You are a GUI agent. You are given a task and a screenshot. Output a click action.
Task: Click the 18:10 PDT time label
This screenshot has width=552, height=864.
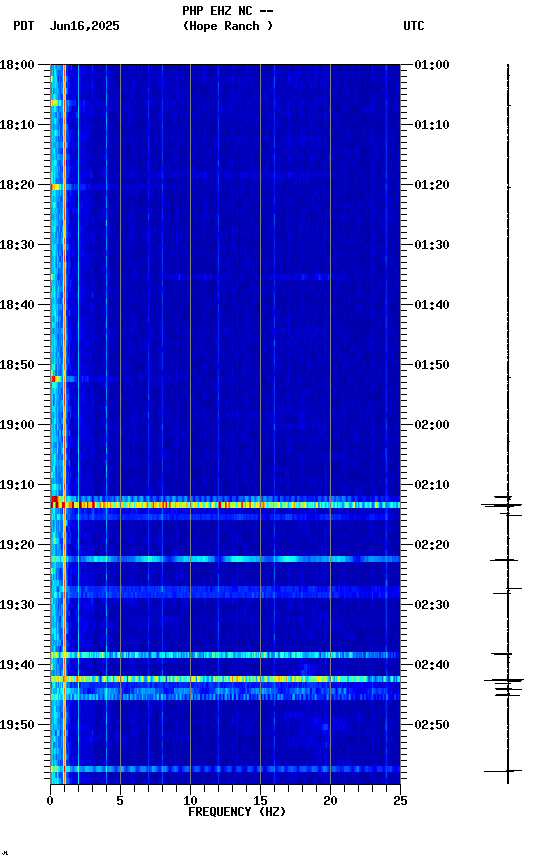pyautogui.click(x=17, y=125)
